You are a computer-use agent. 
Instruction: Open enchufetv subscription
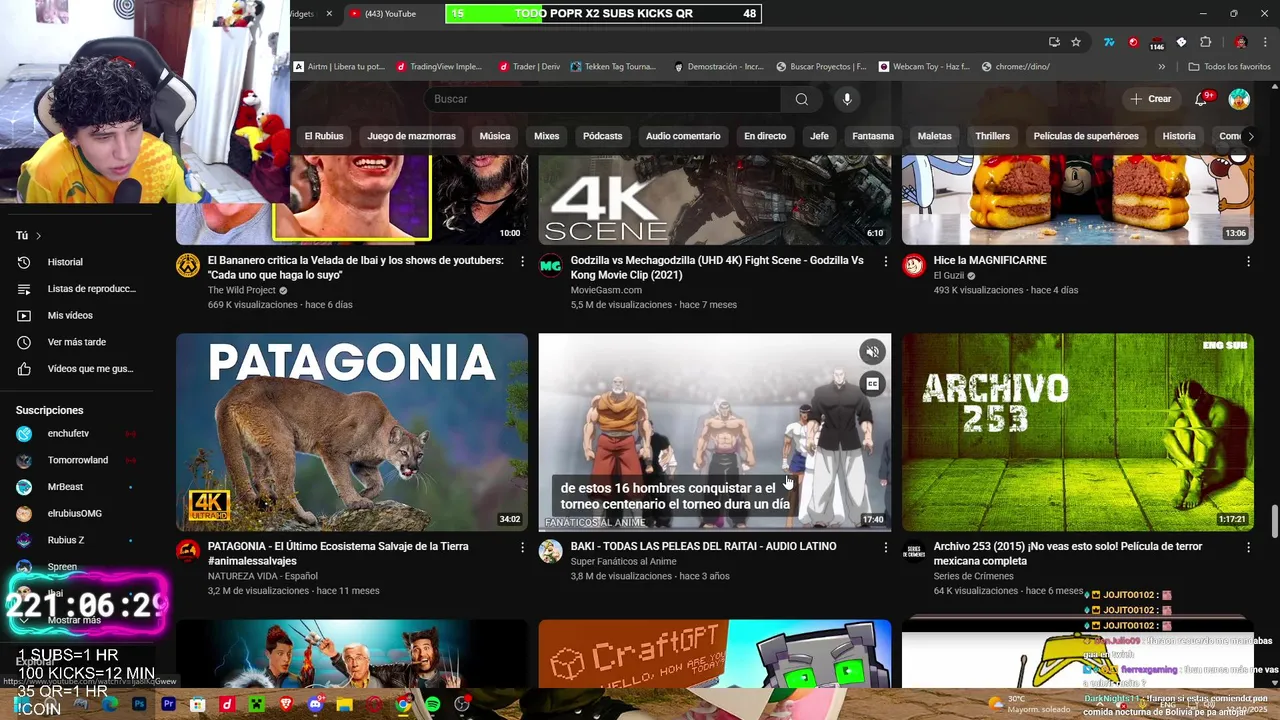pos(76,434)
